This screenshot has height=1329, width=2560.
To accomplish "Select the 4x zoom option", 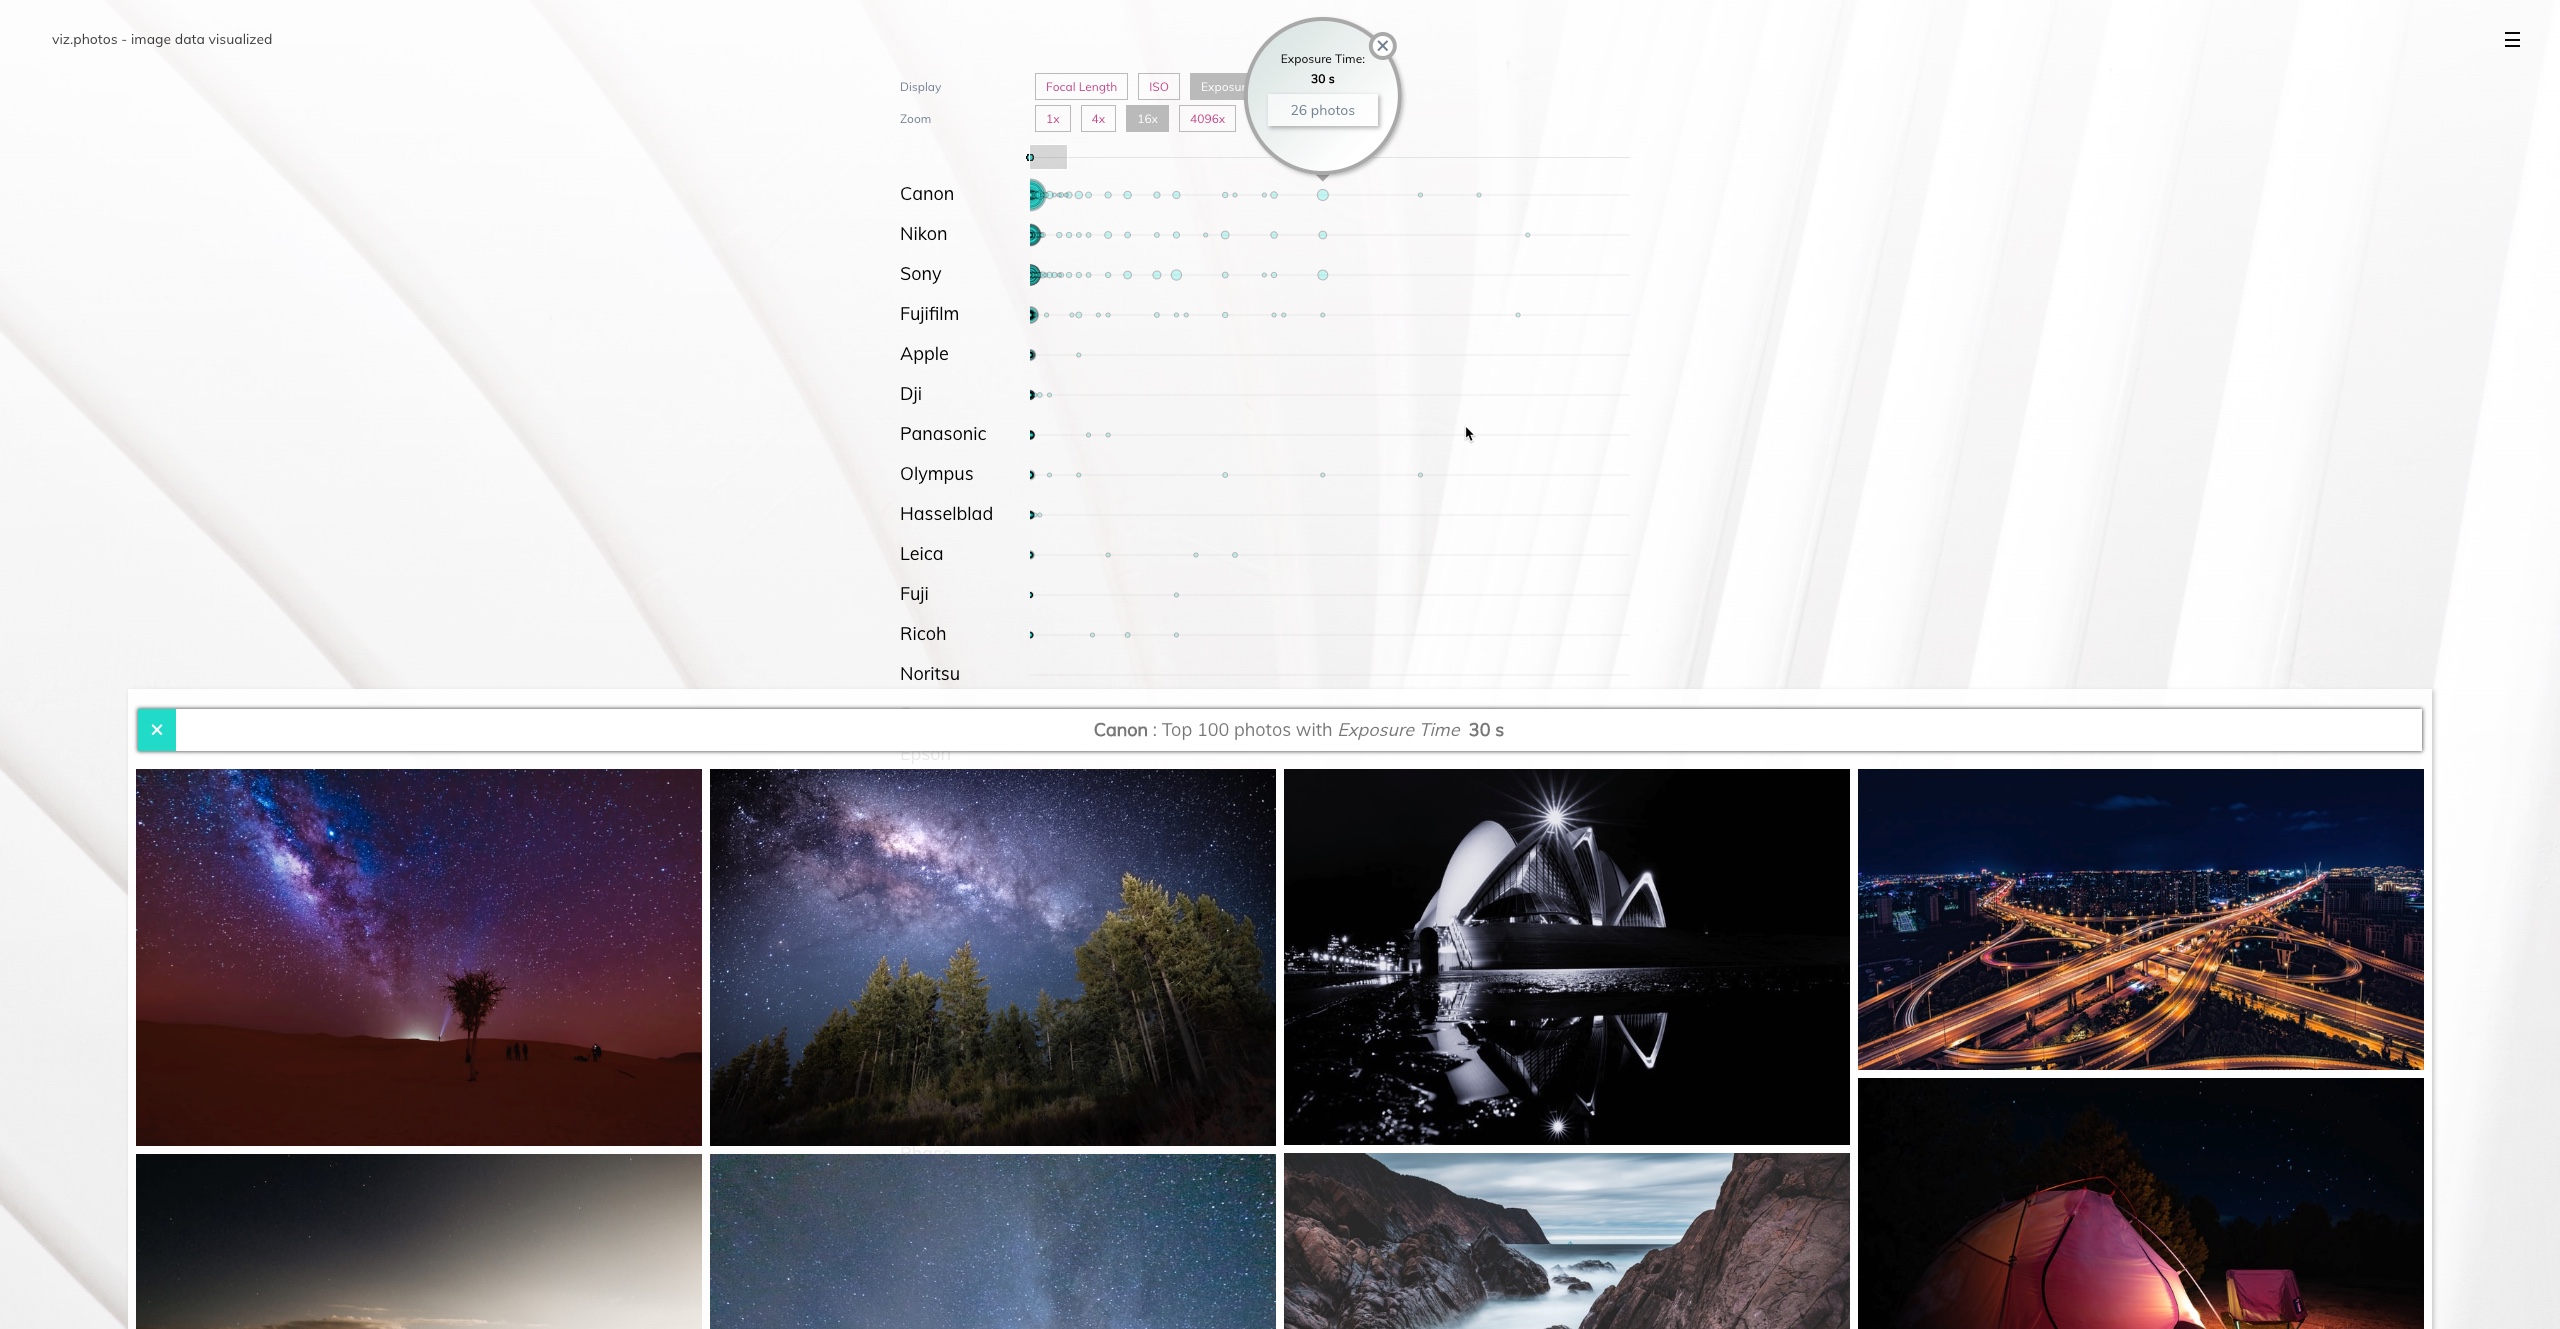I will [x=1098, y=118].
